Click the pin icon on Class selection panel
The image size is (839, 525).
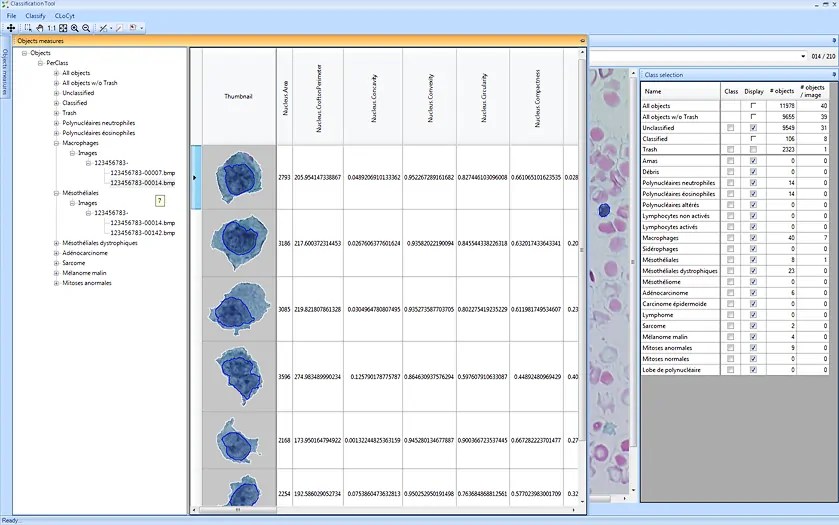point(834,74)
